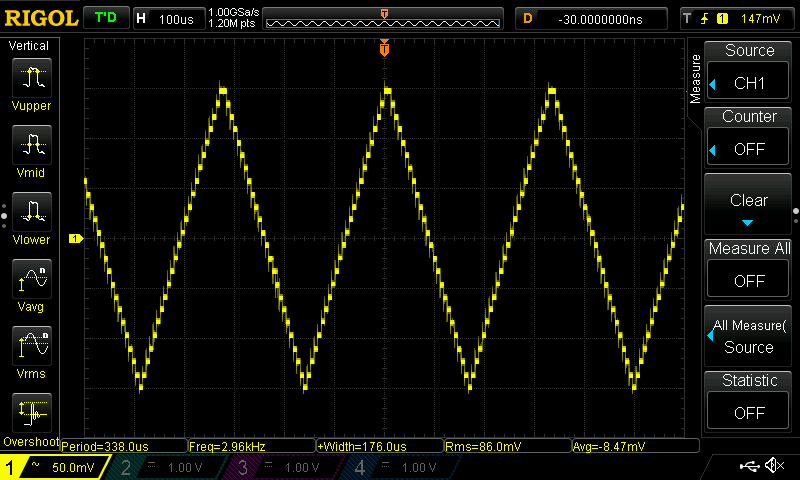
Task: Select the Vlower measurement icon
Action: [32, 212]
